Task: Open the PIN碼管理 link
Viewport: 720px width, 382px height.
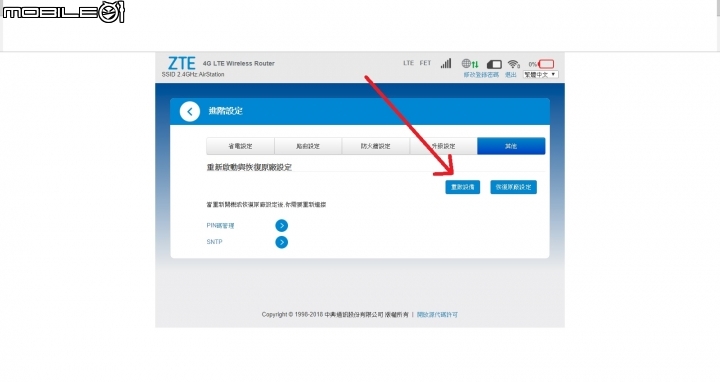Action: coord(220,225)
